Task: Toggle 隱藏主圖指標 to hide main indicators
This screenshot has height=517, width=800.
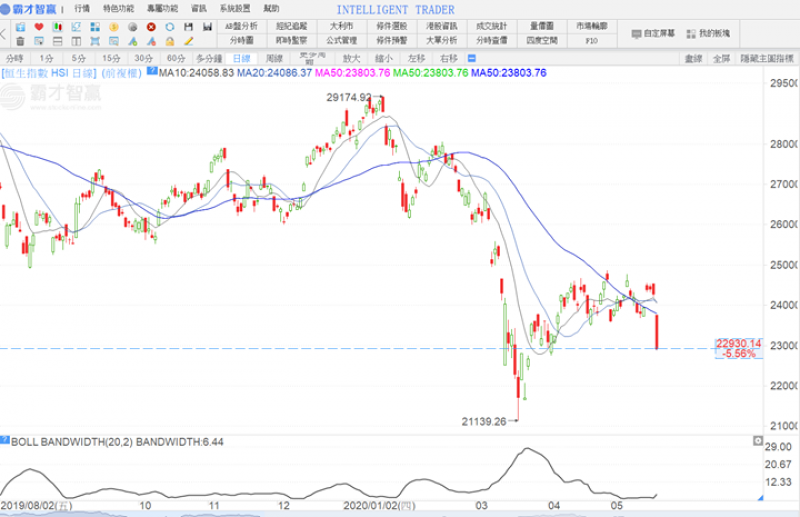Action: 767,59
